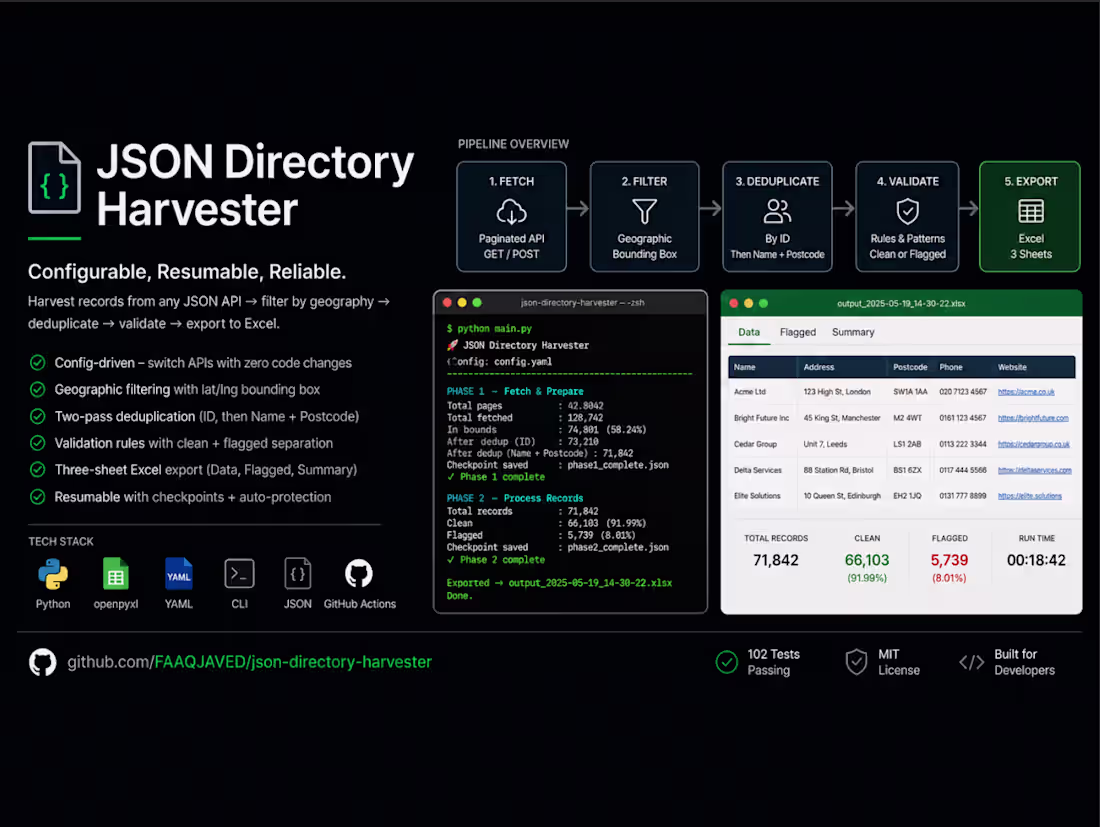Open the acme.co.uk website link
Image resolution: width=1100 pixels, height=827 pixels.
1026,392
